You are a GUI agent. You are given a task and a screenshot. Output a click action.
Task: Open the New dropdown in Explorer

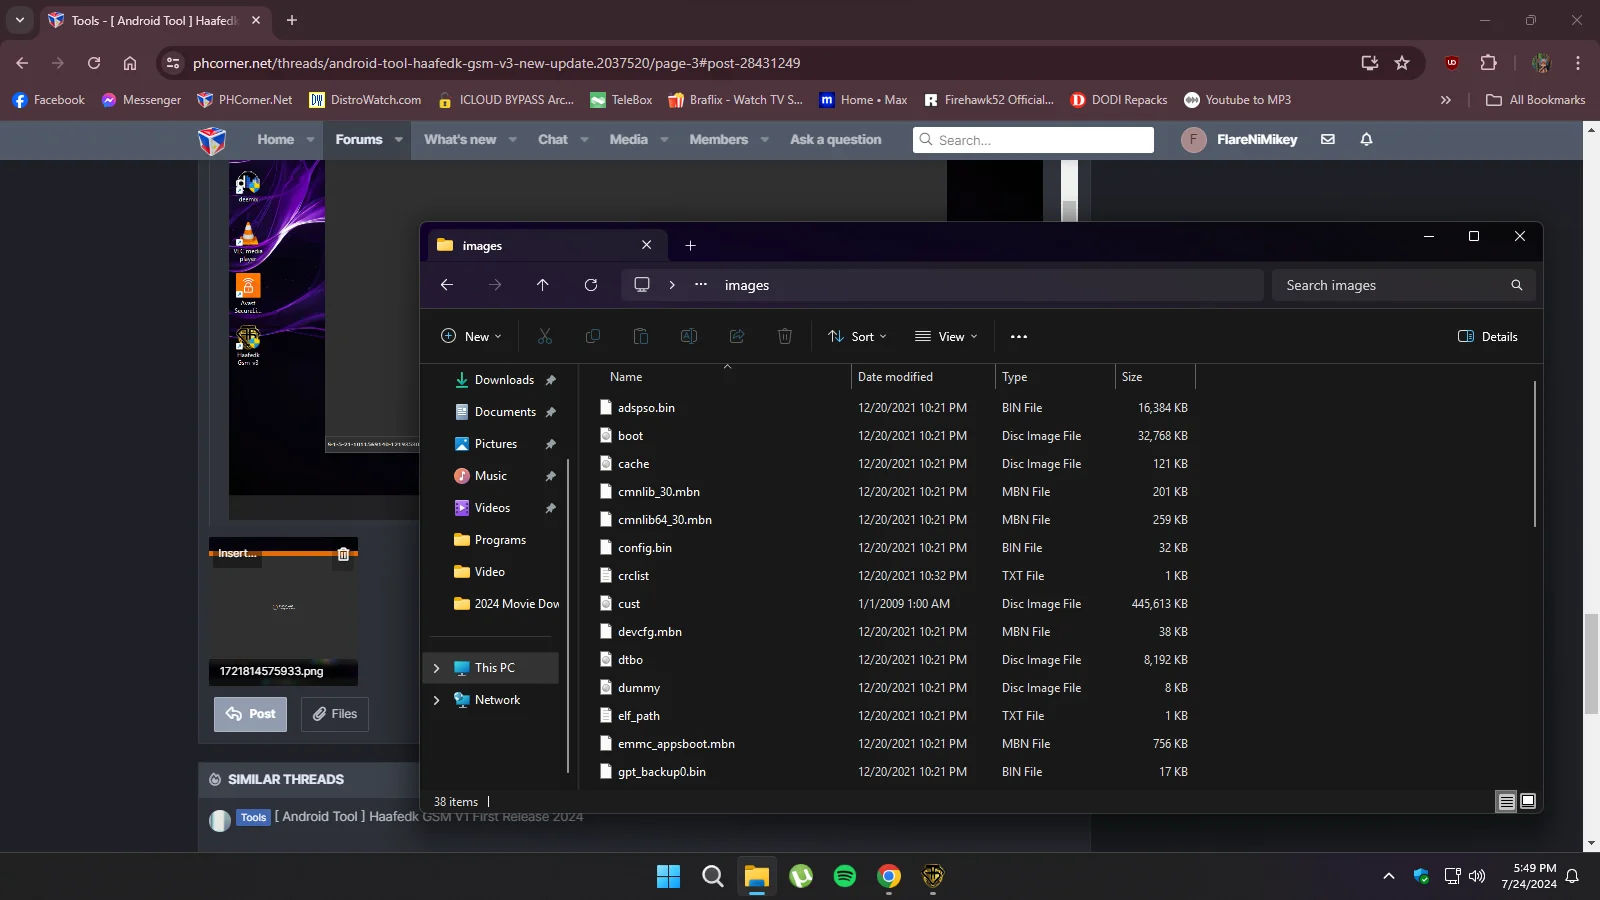coord(471,337)
